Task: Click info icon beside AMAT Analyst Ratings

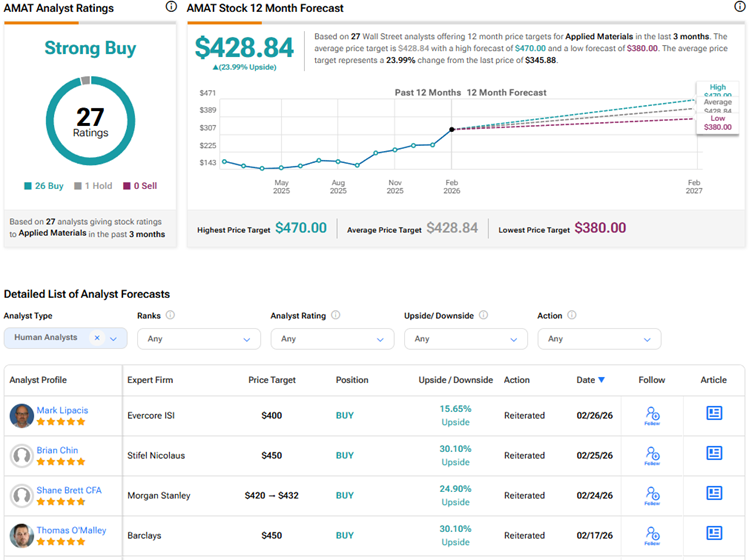Action: coord(171,7)
